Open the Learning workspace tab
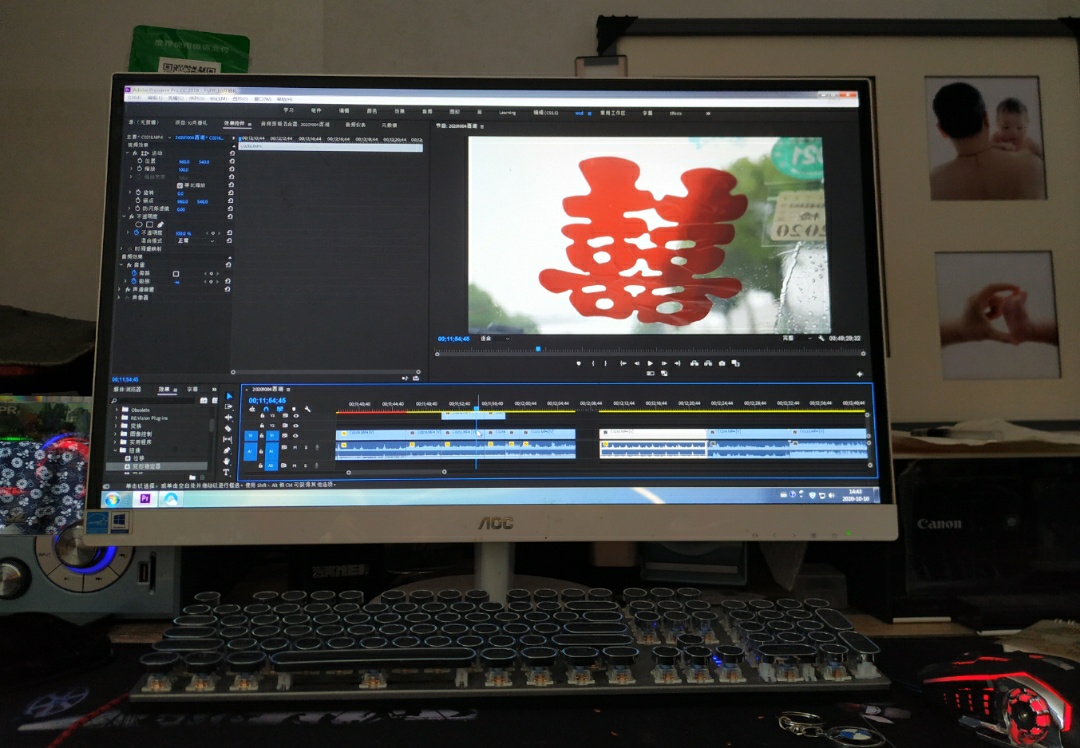The image size is (1080, 748). [508, 112]
